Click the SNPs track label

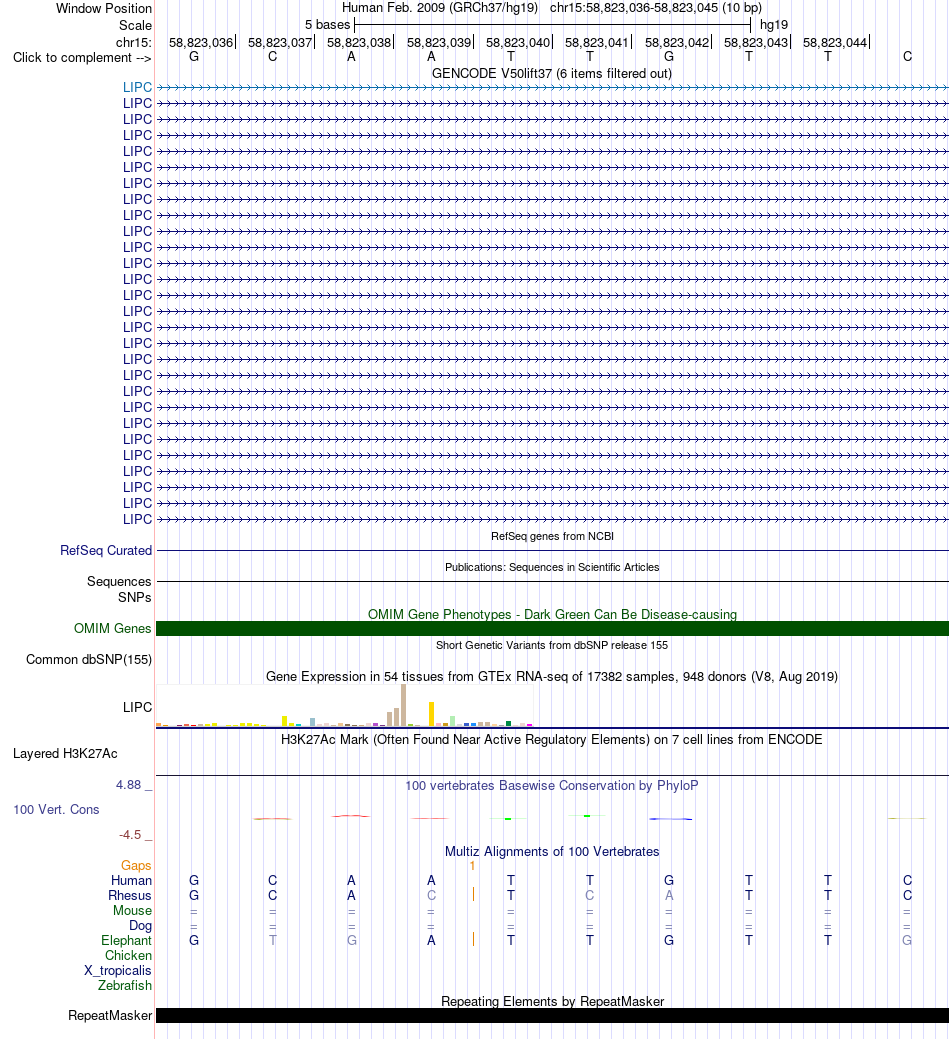tap(134, 598)
